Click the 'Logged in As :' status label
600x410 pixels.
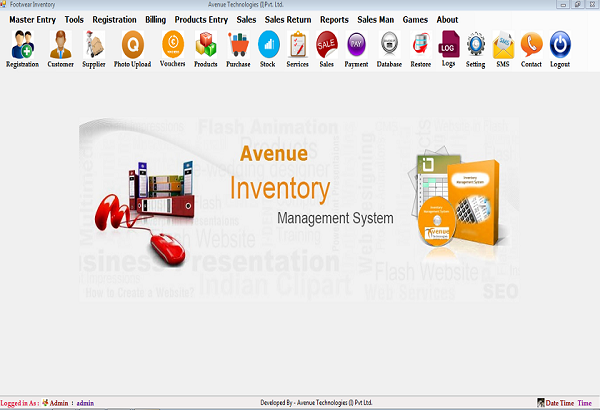pyautogui.click(x=20, y=403)
